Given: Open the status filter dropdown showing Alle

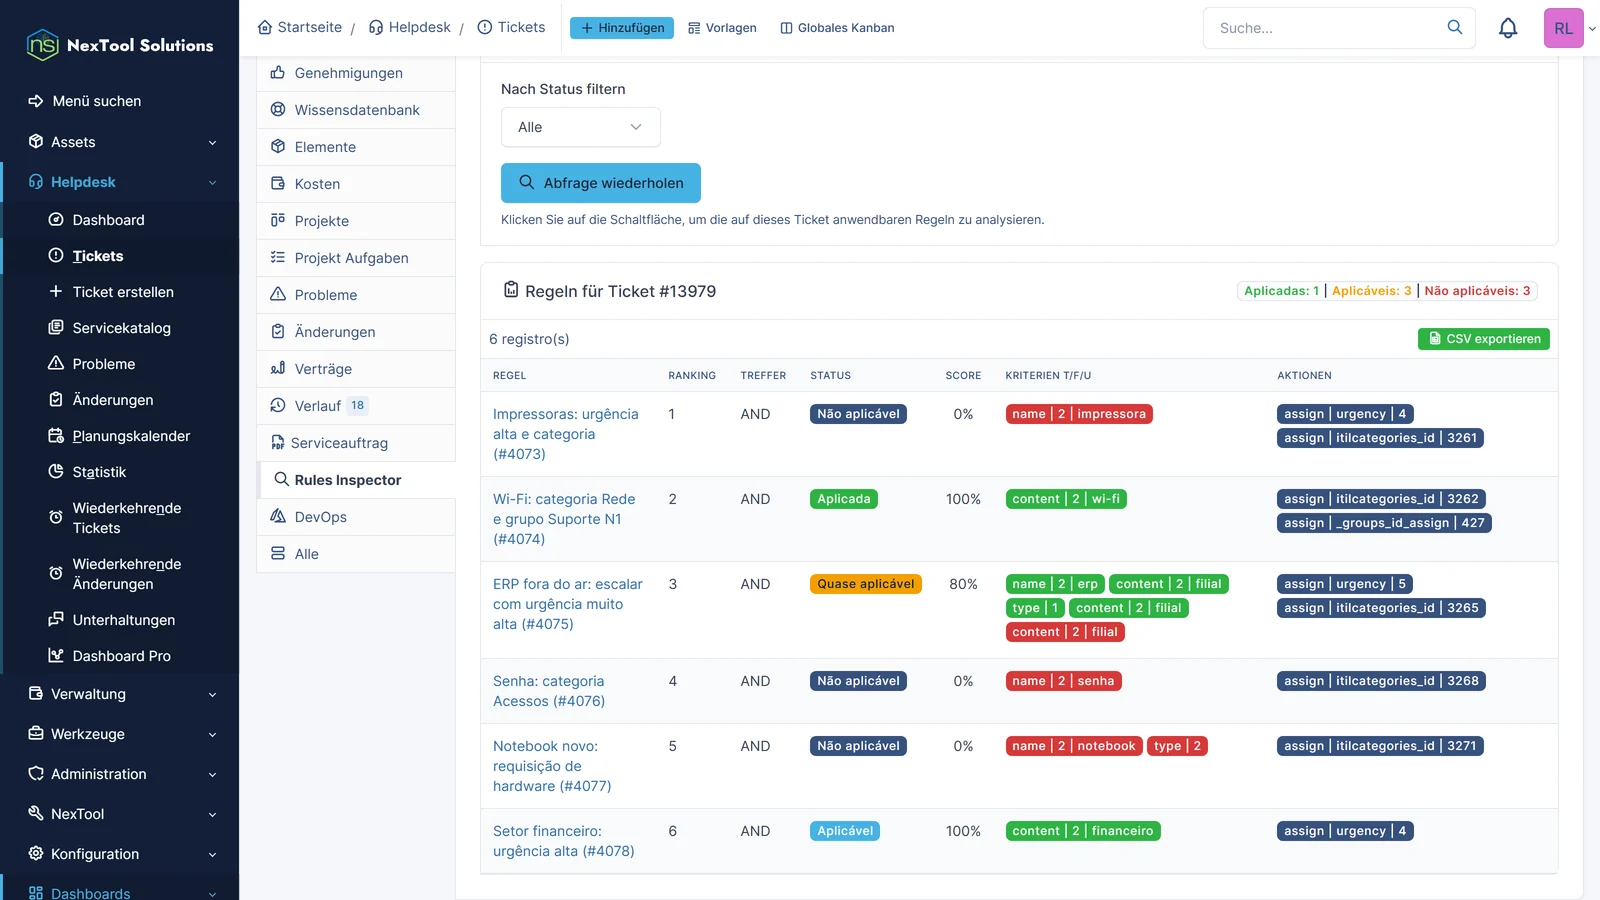Looking at the screenshot, I should 580,127.
